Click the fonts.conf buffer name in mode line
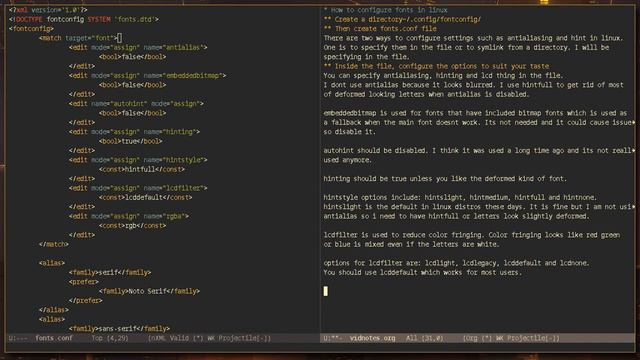This screenshot has width=640, height=360. [54, 338]
